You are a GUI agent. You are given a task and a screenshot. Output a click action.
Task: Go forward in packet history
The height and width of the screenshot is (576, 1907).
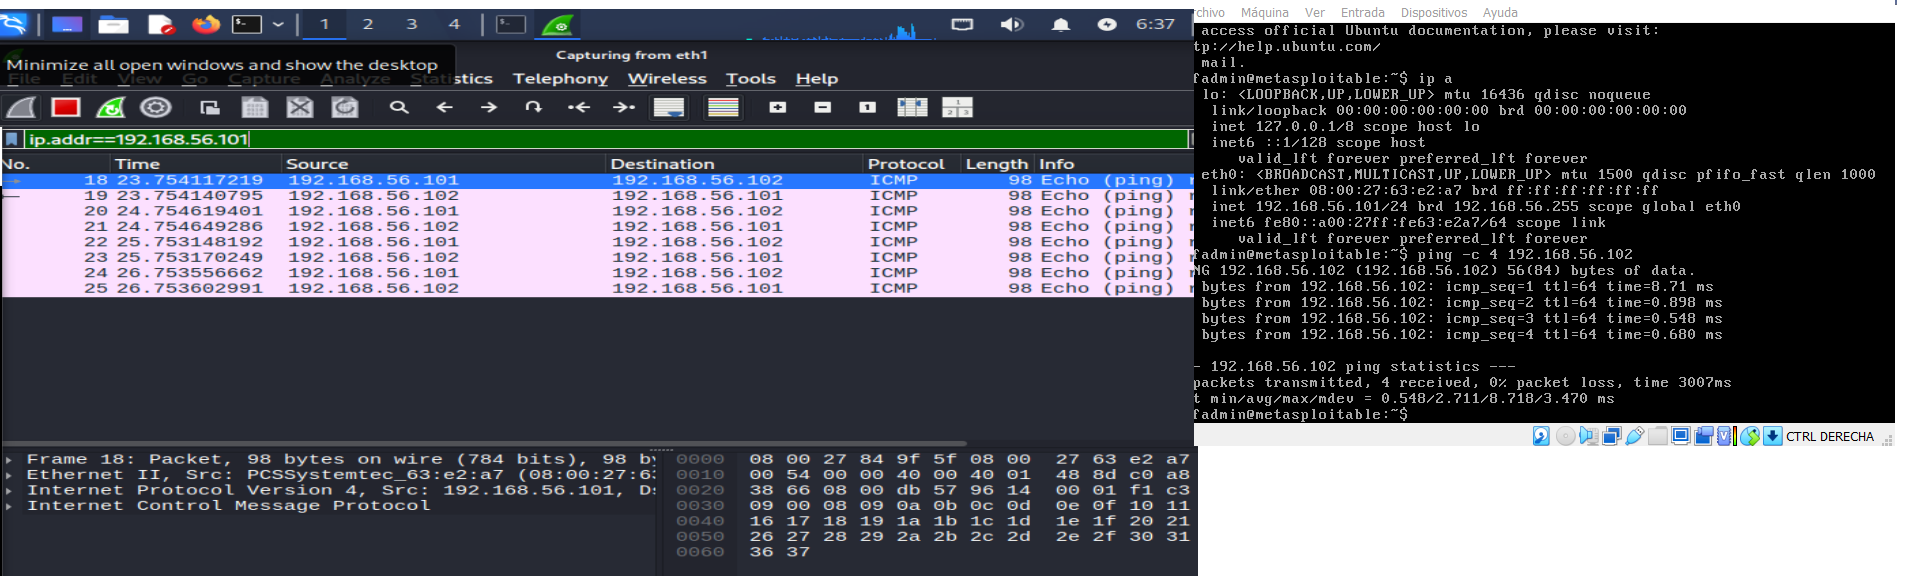(489, 107)
